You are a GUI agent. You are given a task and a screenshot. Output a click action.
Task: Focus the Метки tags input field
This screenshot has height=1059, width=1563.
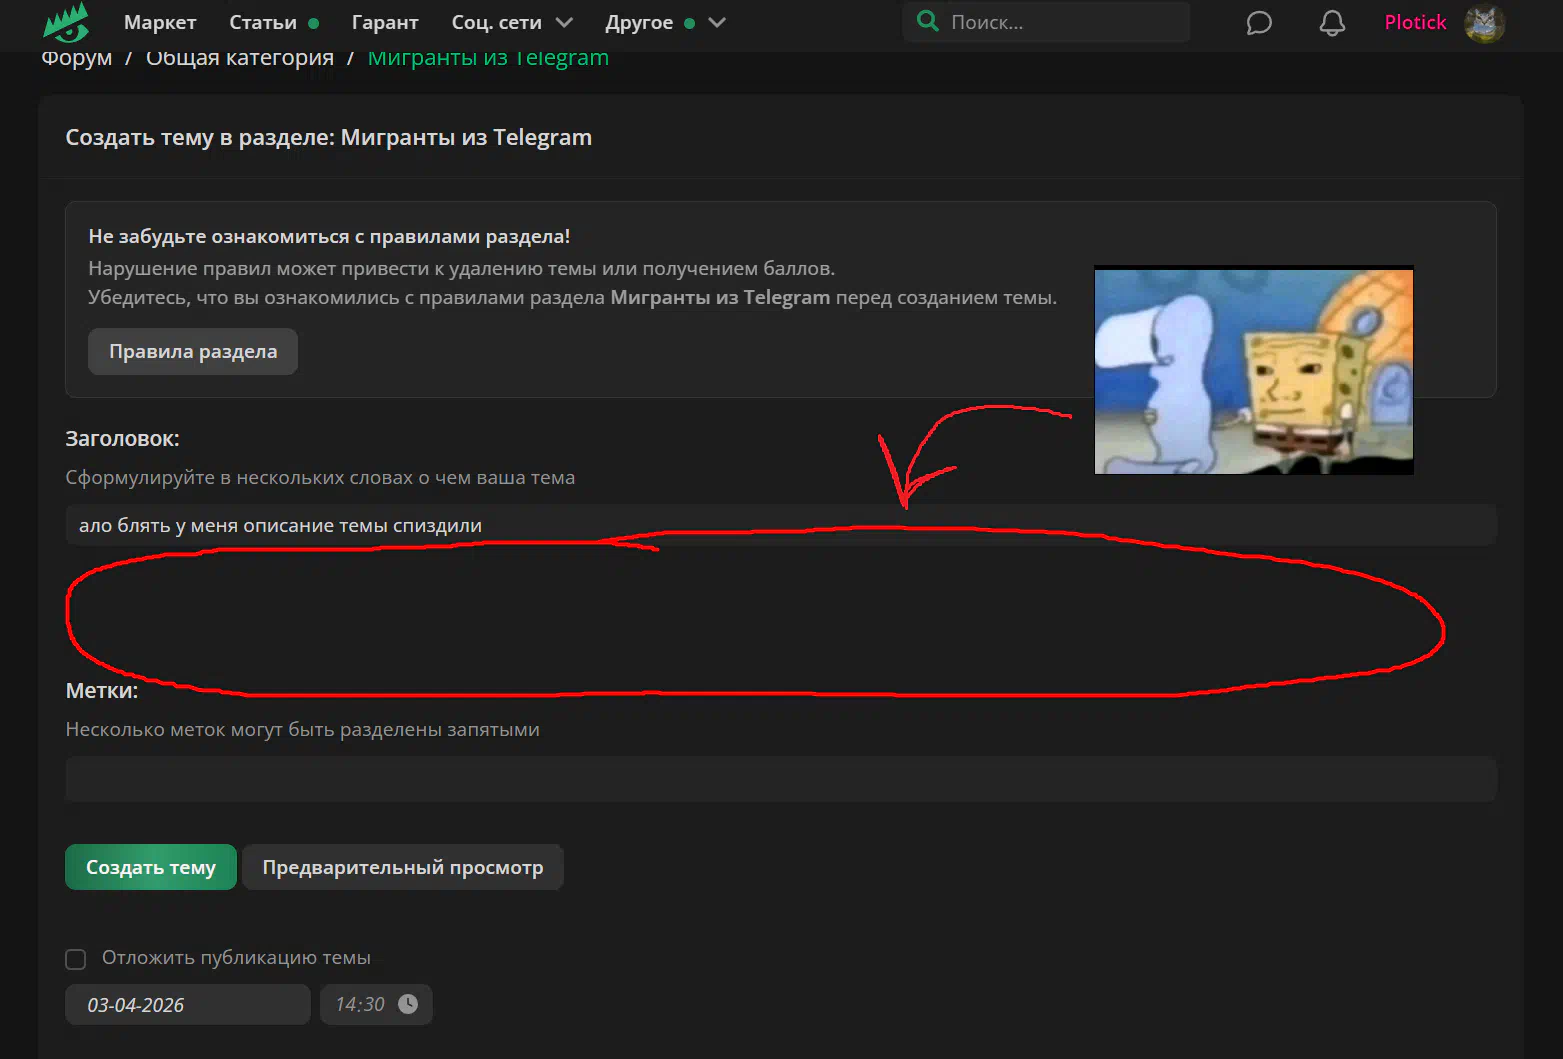780,778
